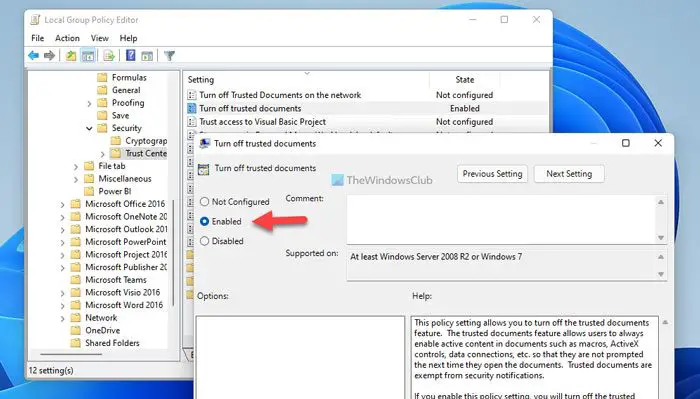
Task: Click the Help text scroll up arrow
Action: (x=665, y=322)
